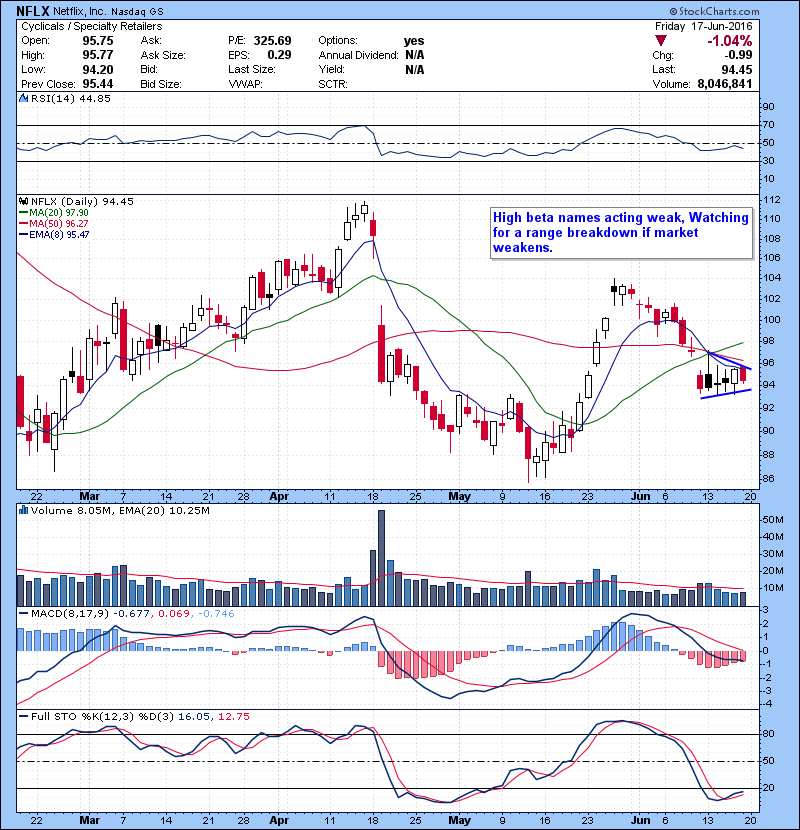Click the Last Size label

click(x=251, y=69)
